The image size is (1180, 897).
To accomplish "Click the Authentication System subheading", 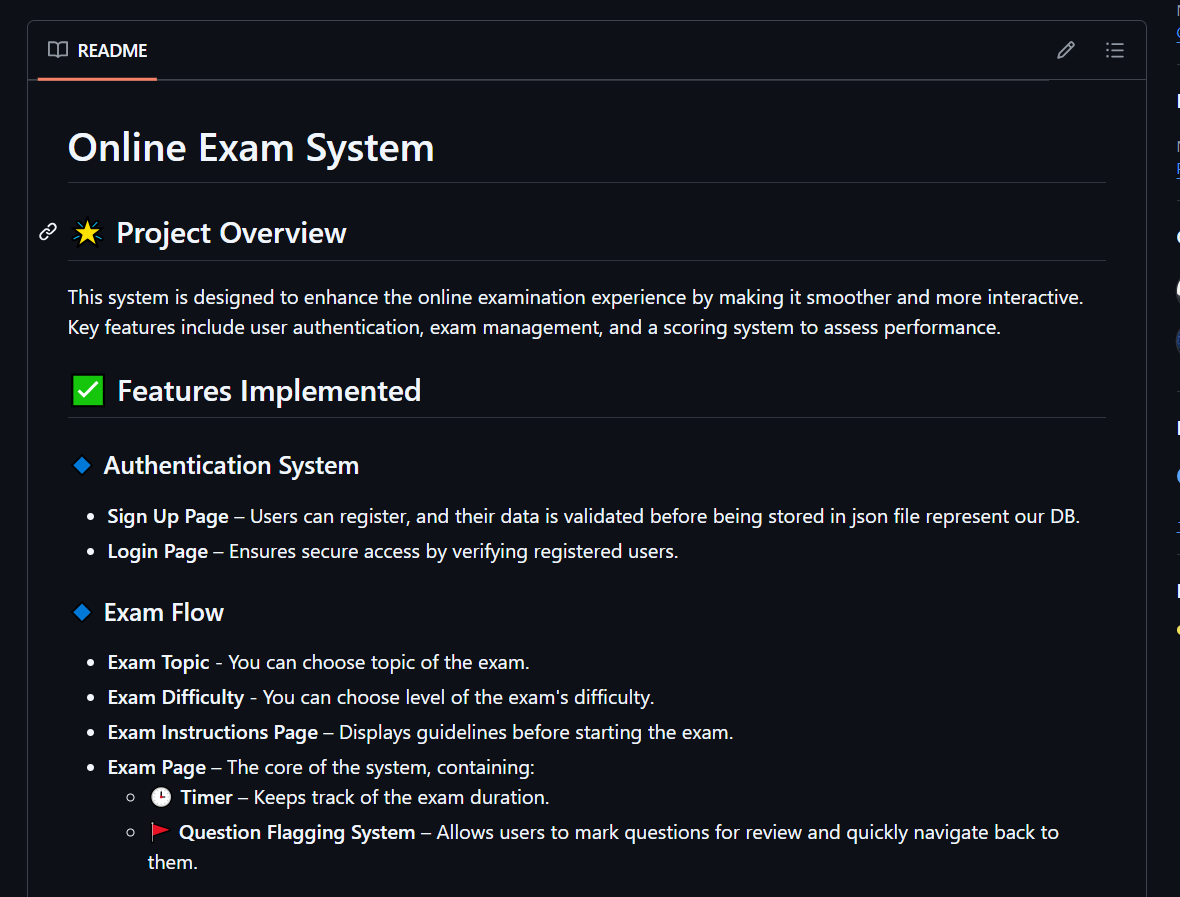I will [x=231, y=465].
